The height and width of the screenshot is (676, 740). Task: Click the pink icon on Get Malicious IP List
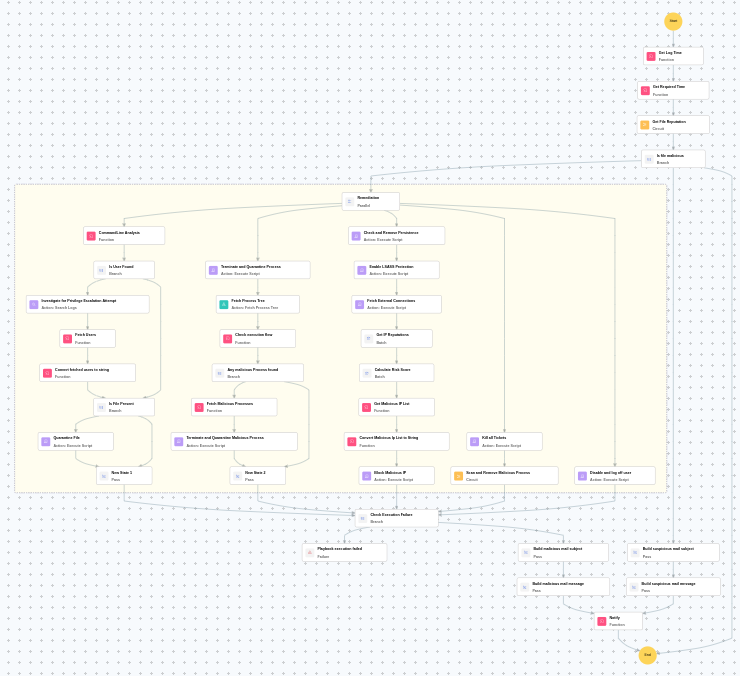(366, 407)
